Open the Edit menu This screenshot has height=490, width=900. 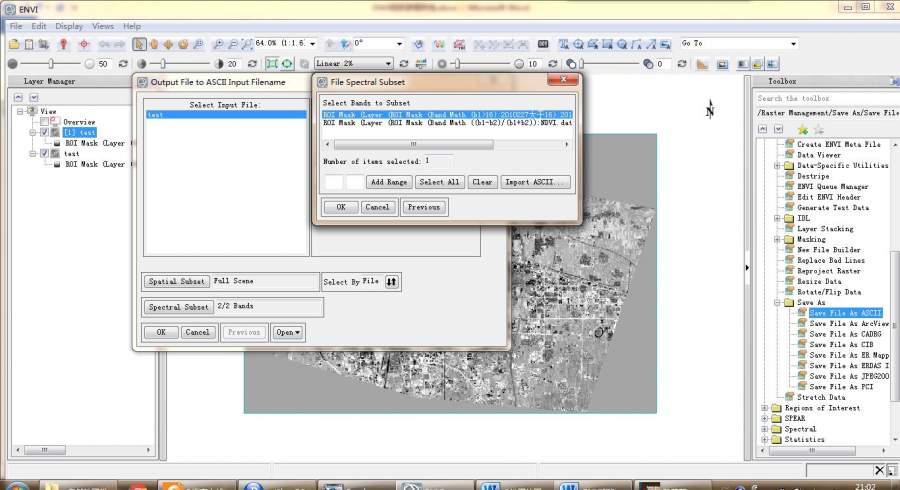[x=38, y=26]
